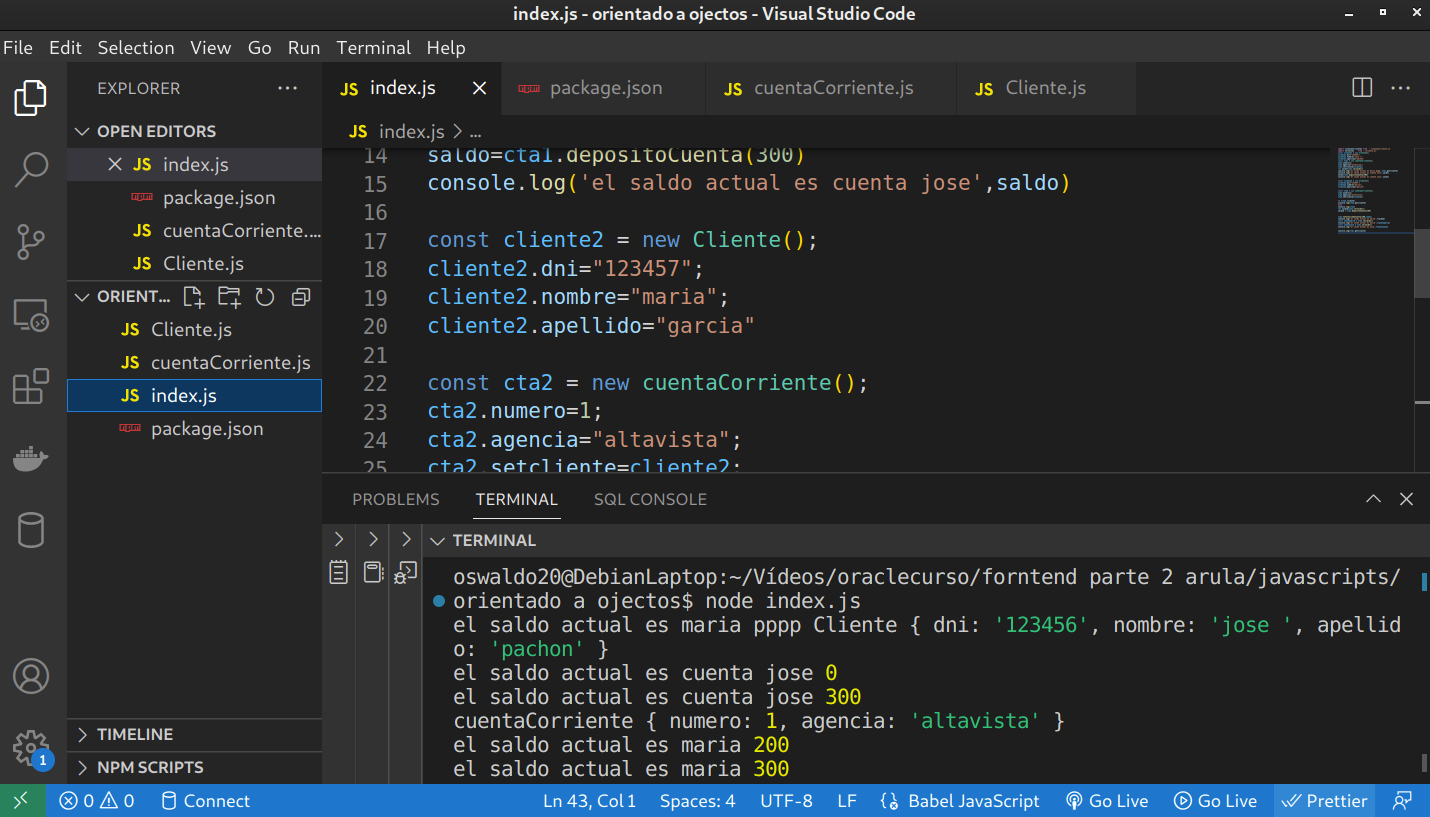Open the Explorer panel's more actions menu

tap(288, 88)
